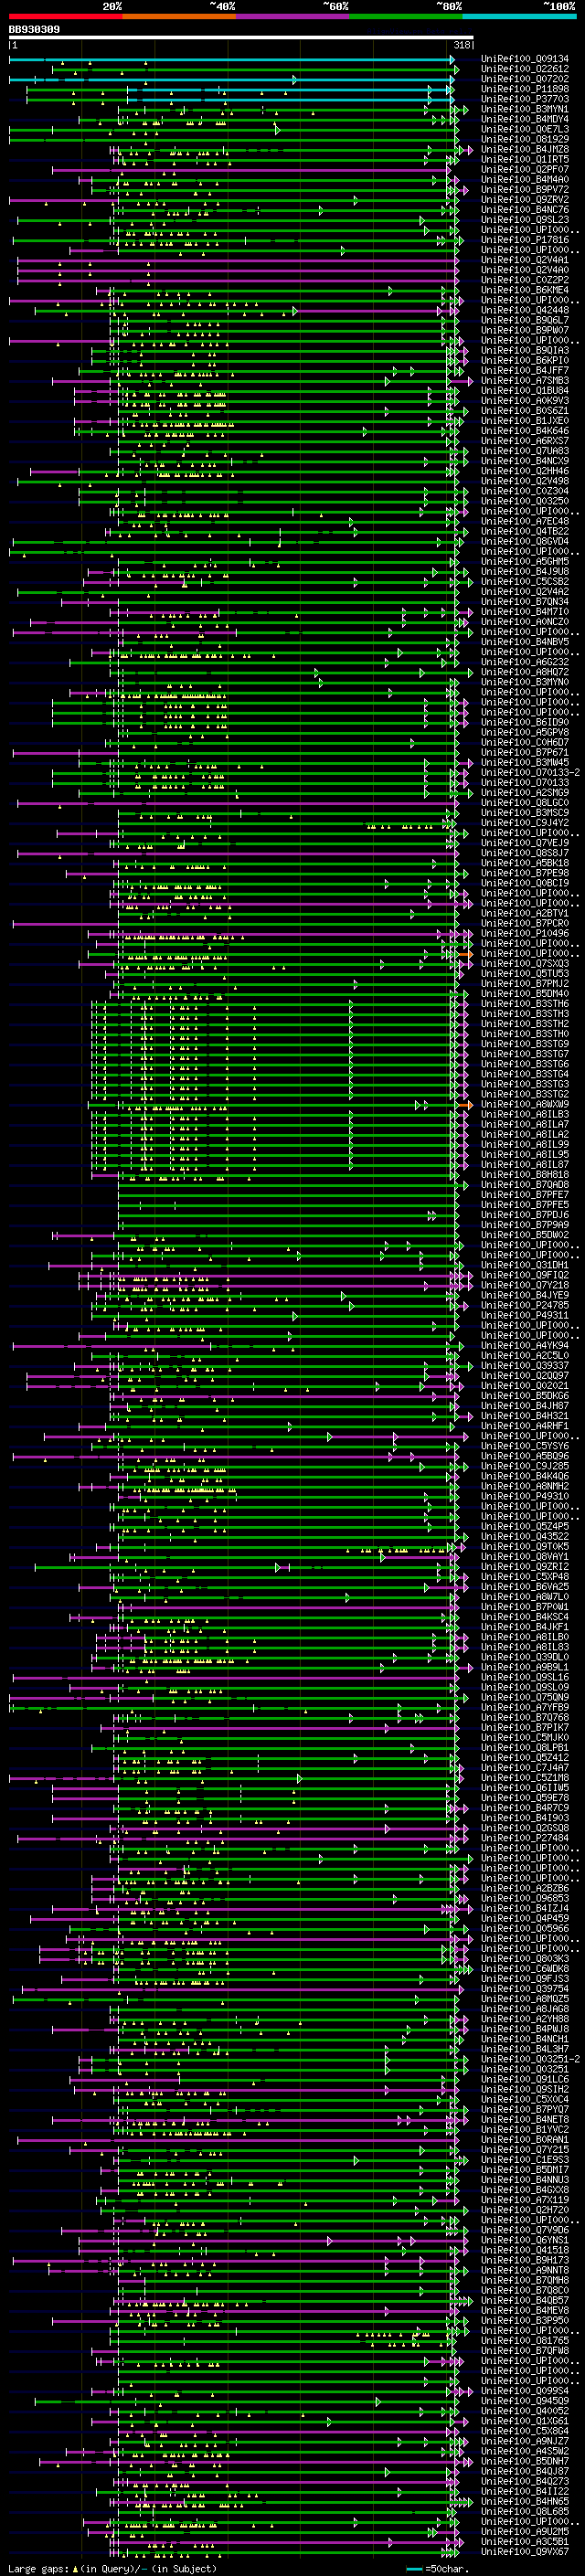This screenshot has width=585, height=2576.
Task: Select the UniRef100_C0Z2P2 label
Action: (x=524, y=280)
